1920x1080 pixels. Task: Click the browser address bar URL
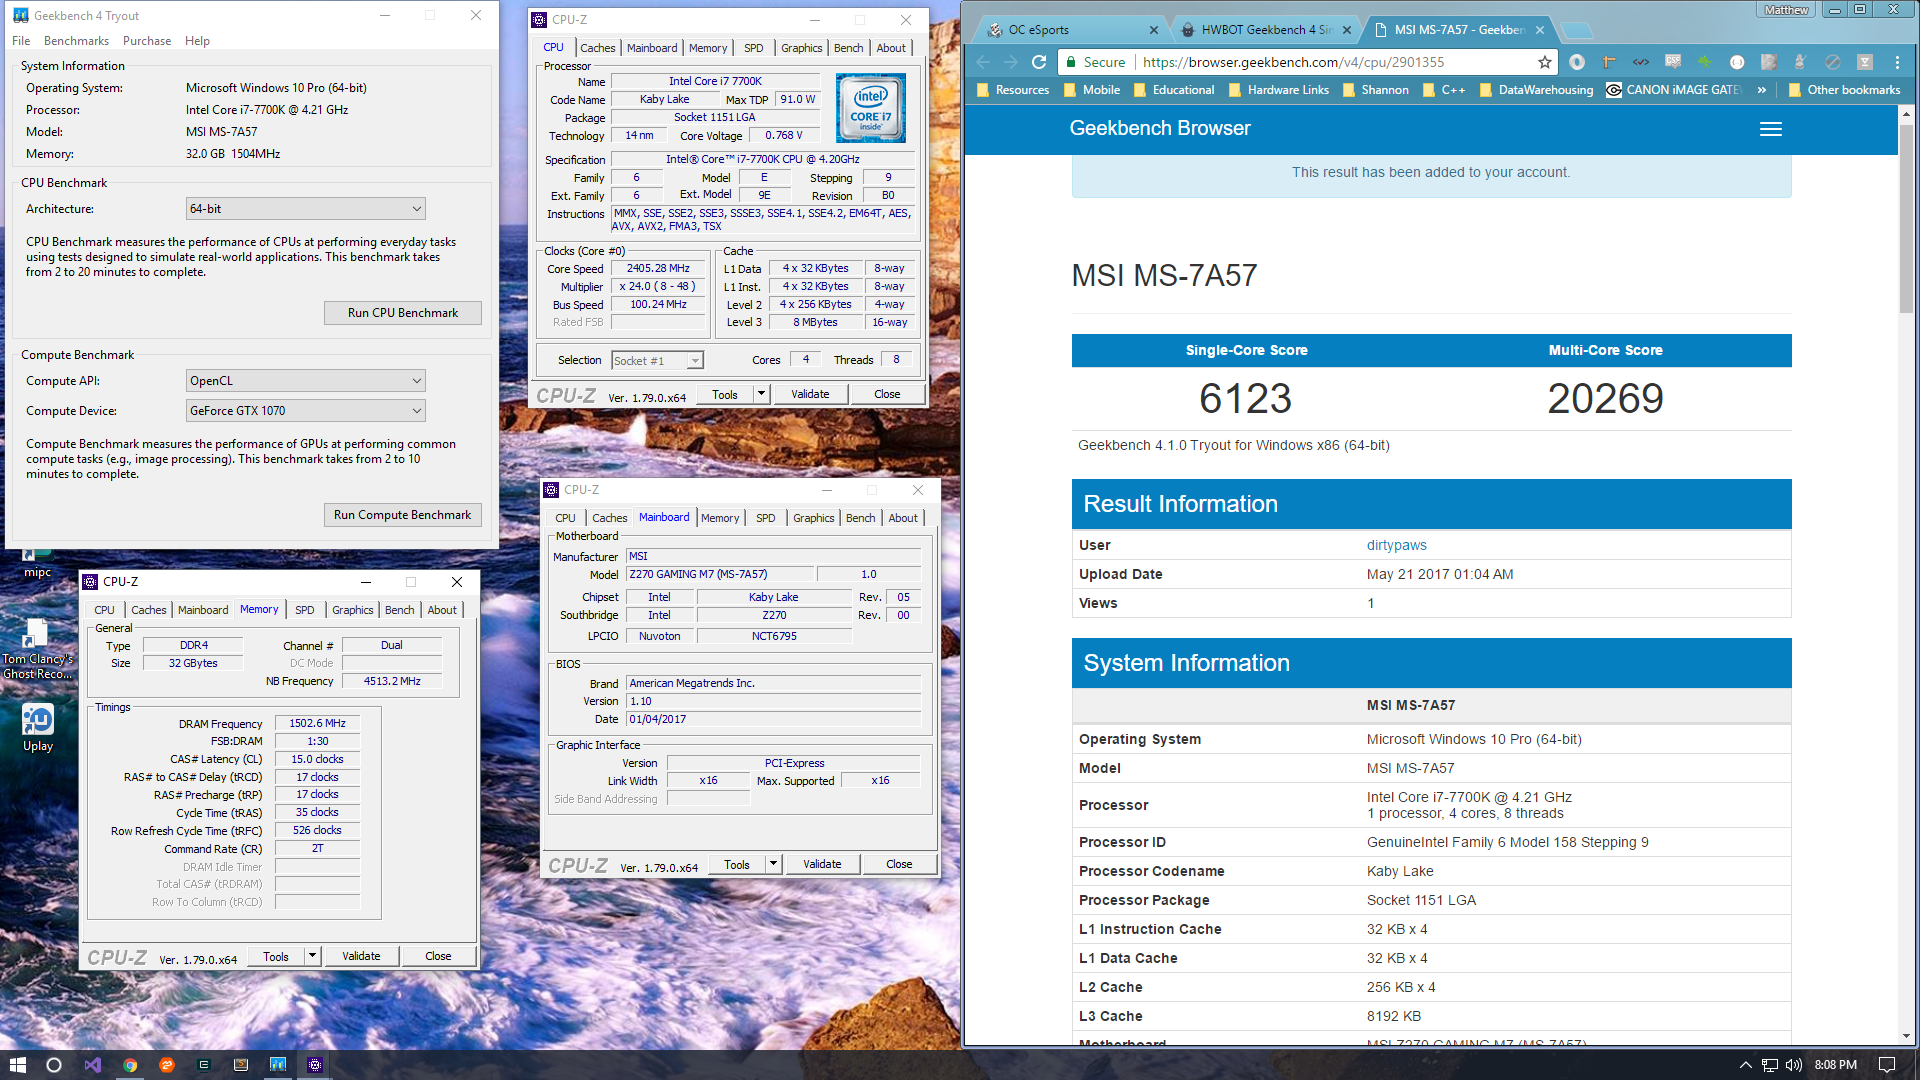[x=1293, y=62]
